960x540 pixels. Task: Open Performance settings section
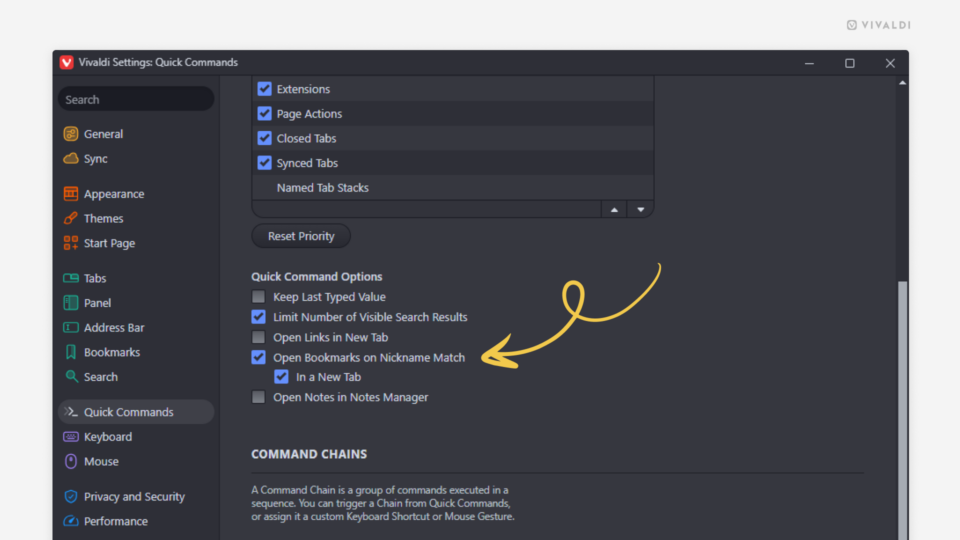[x=136, y=521]
